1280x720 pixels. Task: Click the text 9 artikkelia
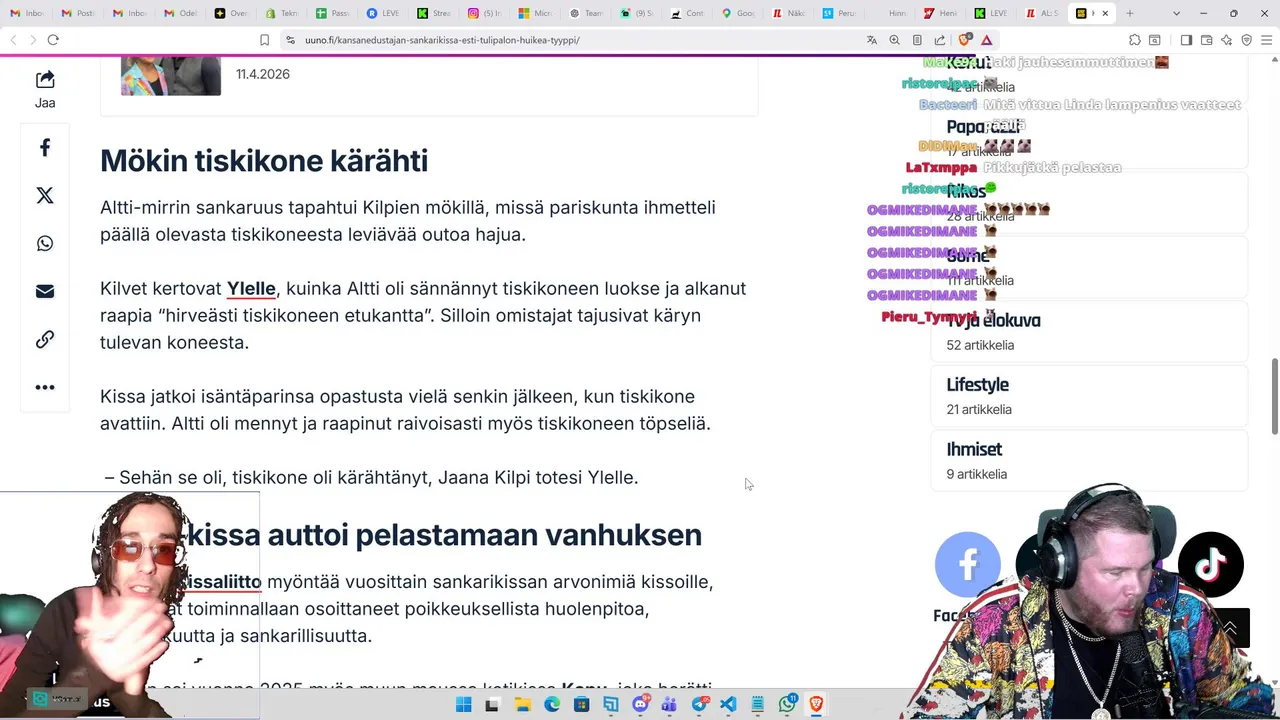point(976,474)
